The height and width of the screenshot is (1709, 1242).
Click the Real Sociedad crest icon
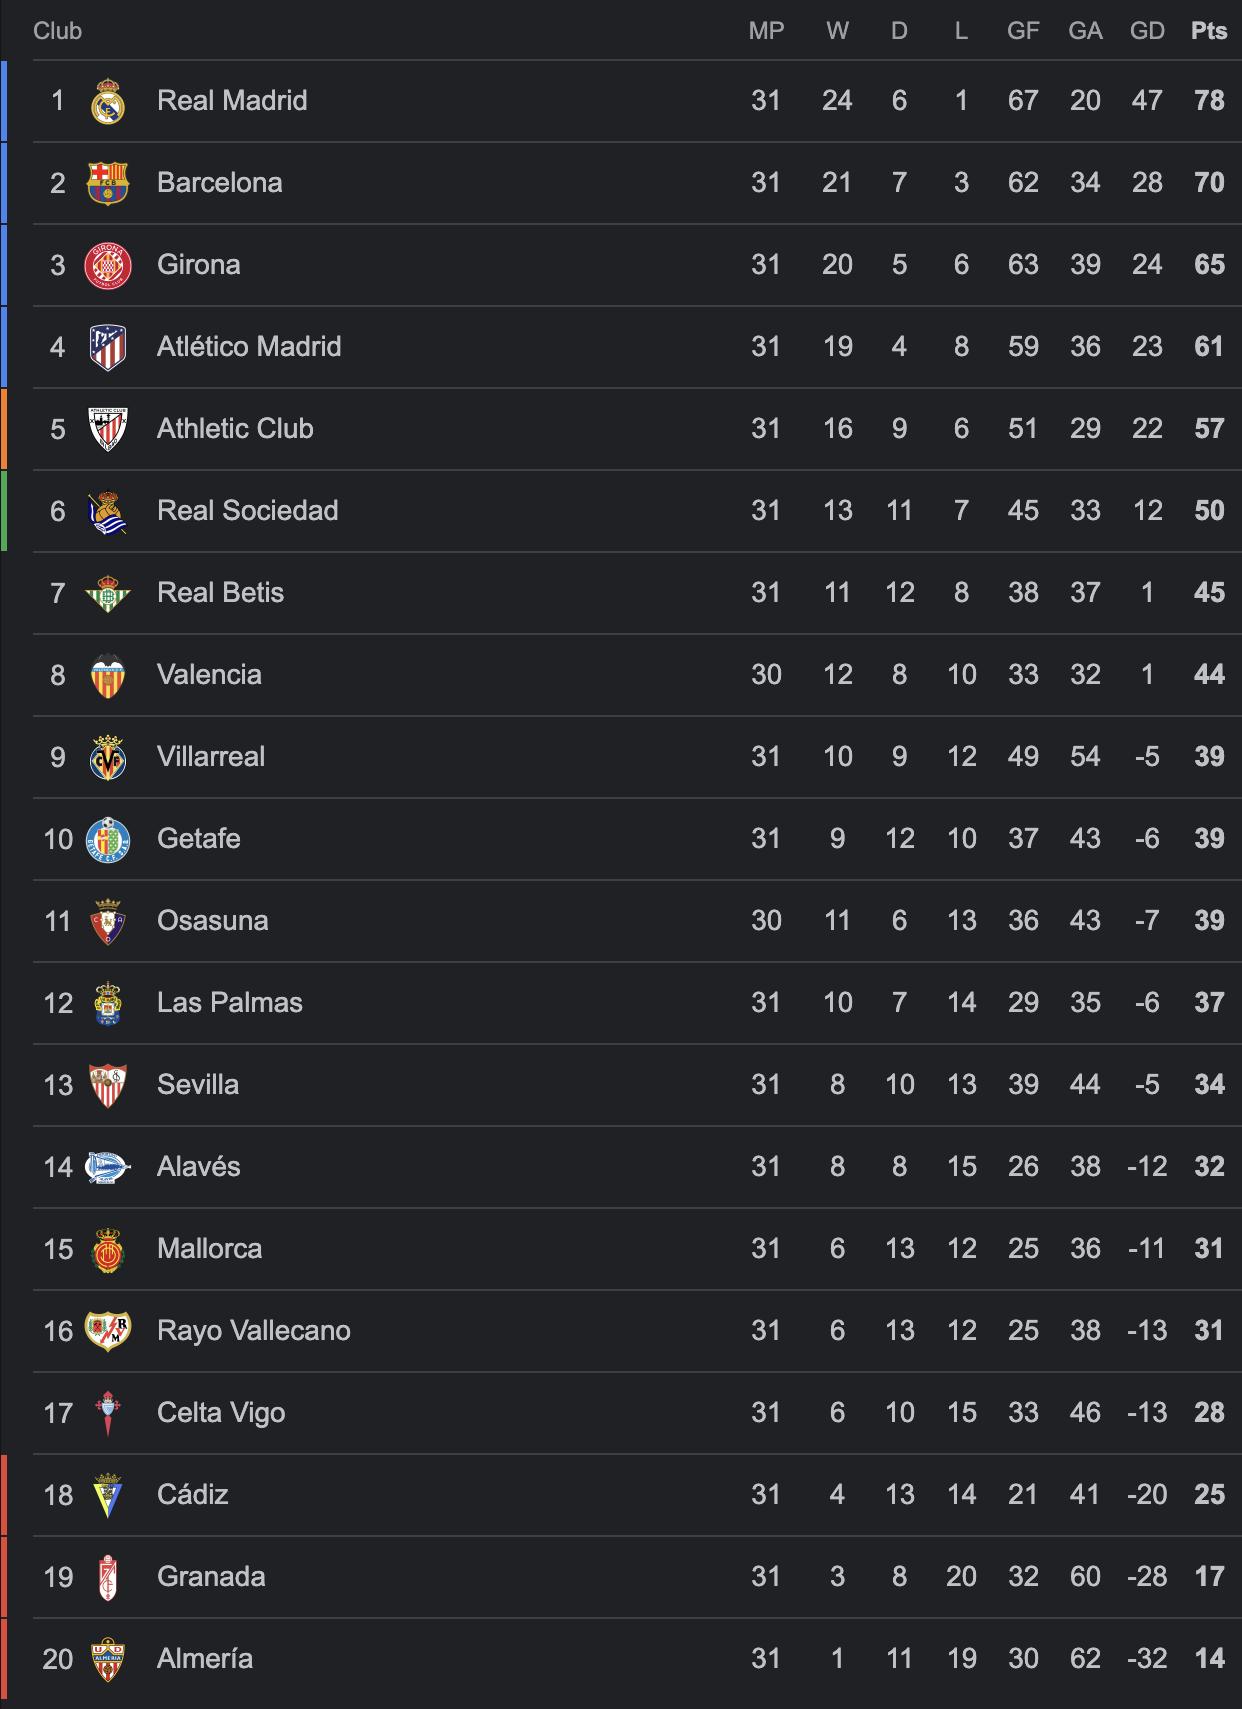coord(108,511)
